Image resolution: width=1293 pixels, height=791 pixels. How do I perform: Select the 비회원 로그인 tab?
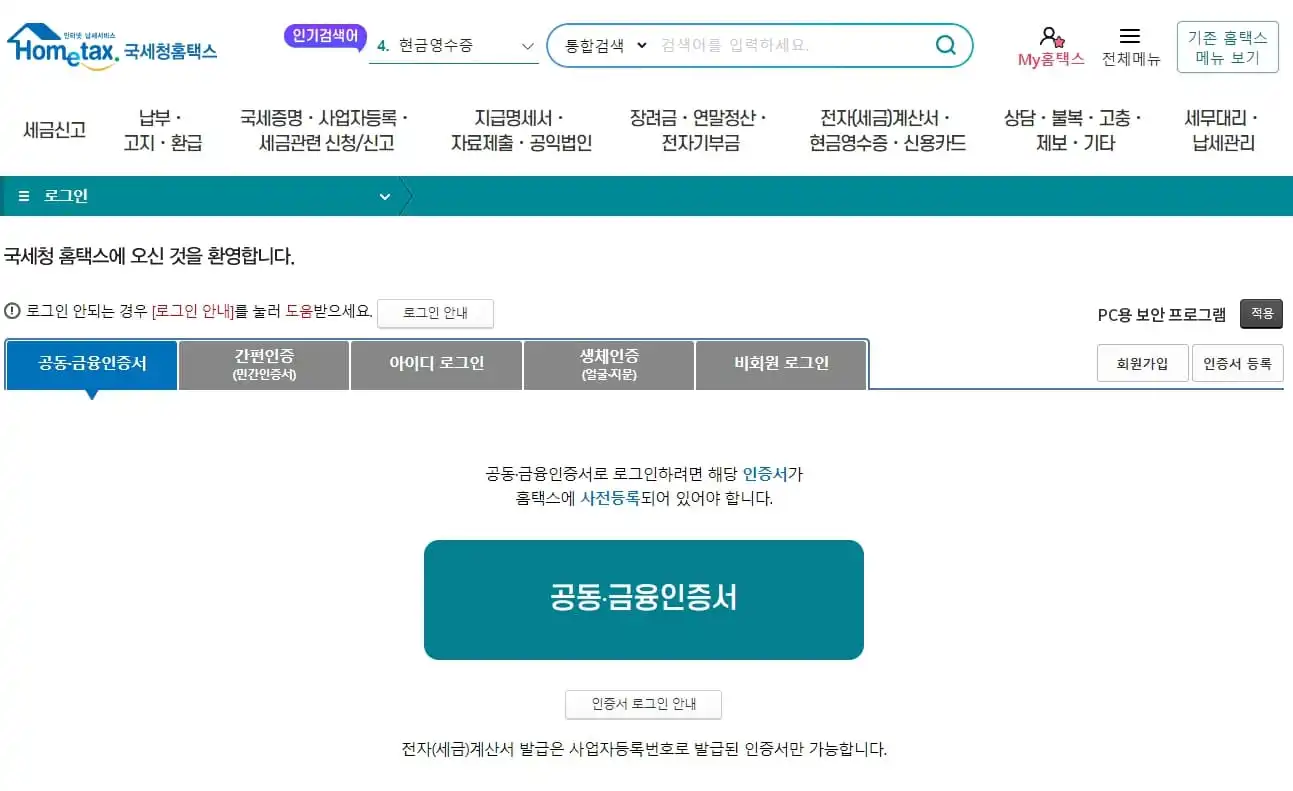780,364
